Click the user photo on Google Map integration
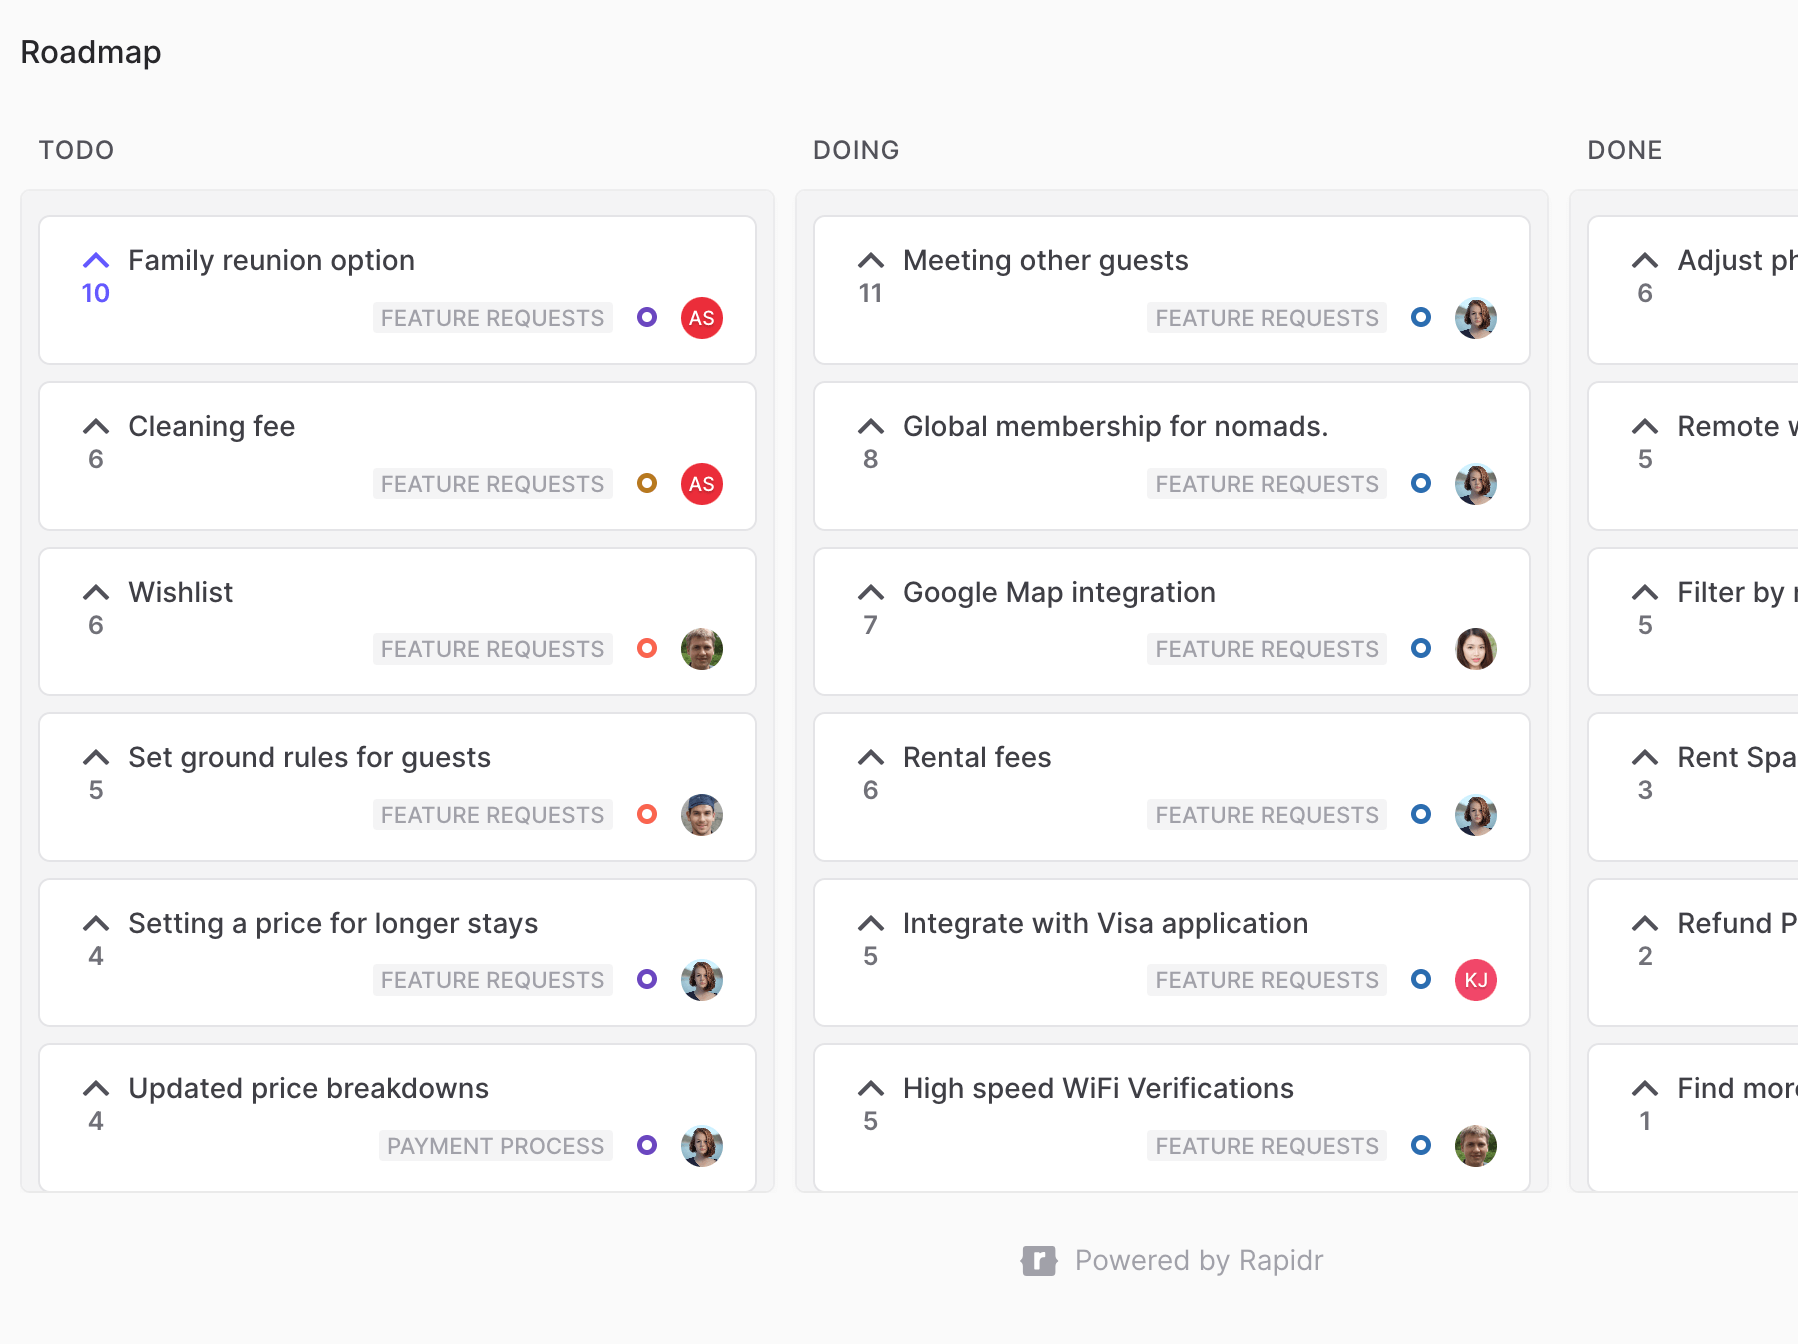1798x1344 pixels. point(1476,649)
